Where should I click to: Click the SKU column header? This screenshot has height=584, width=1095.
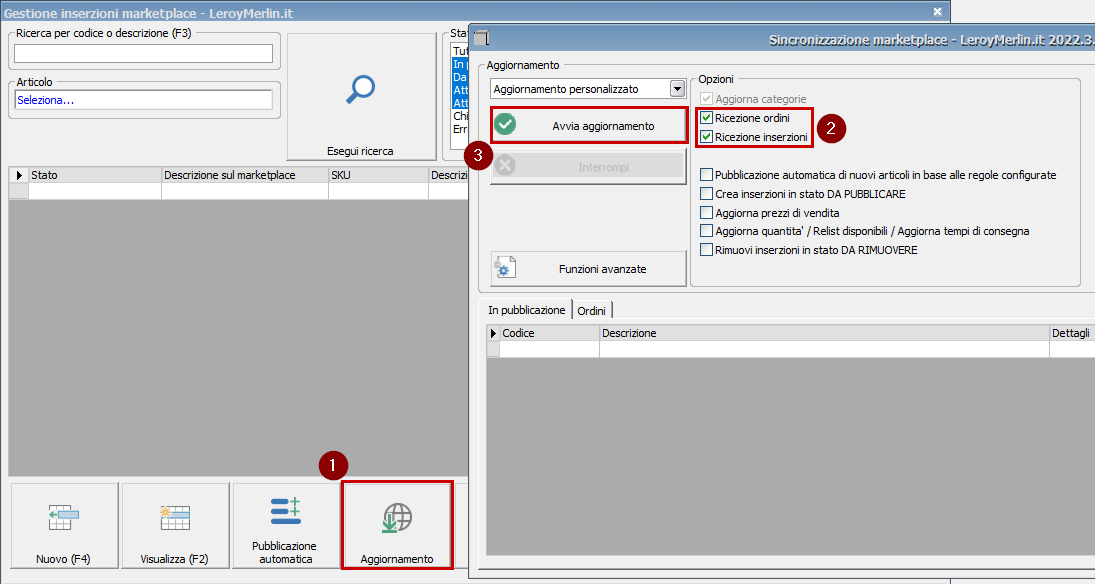(379, 175)
